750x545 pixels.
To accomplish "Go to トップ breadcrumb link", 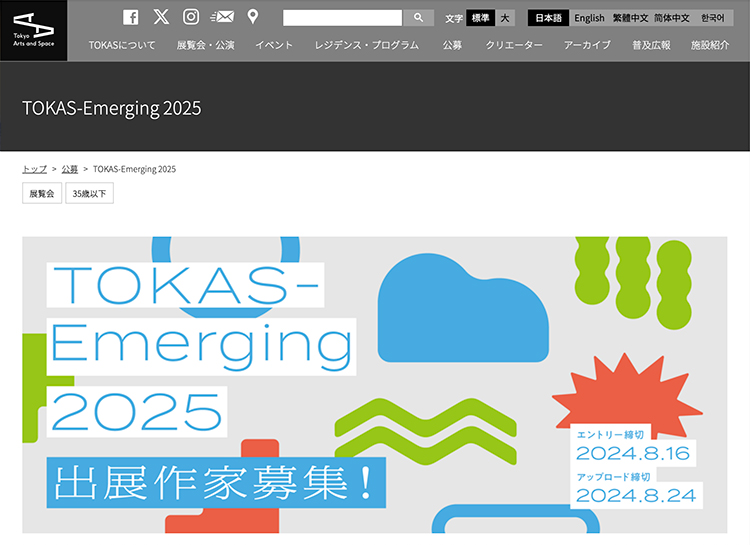I will pyautogui.click(x=34, y=169).
